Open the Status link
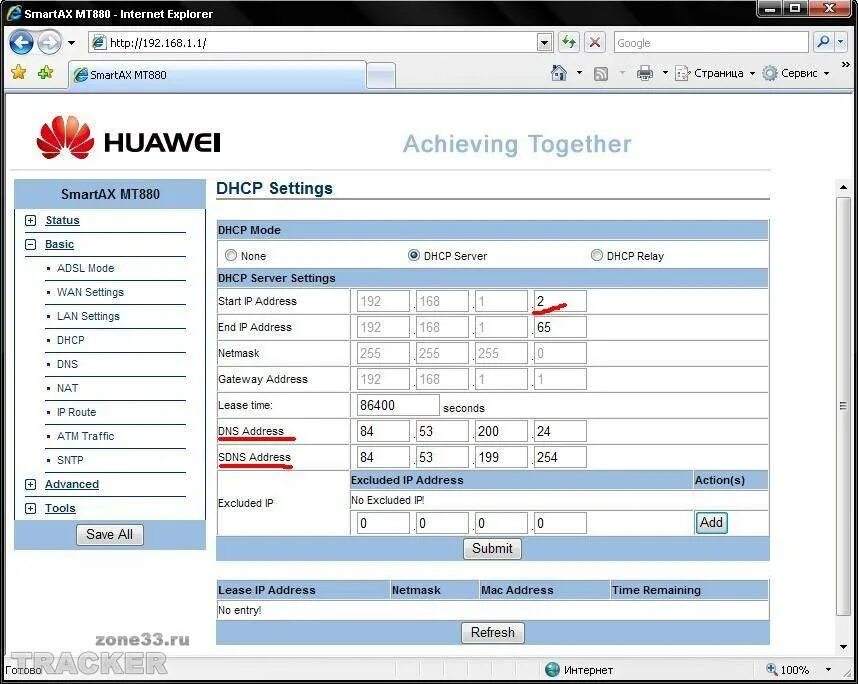The height and width of the screenshot is (684, 858). coord(62,220)
